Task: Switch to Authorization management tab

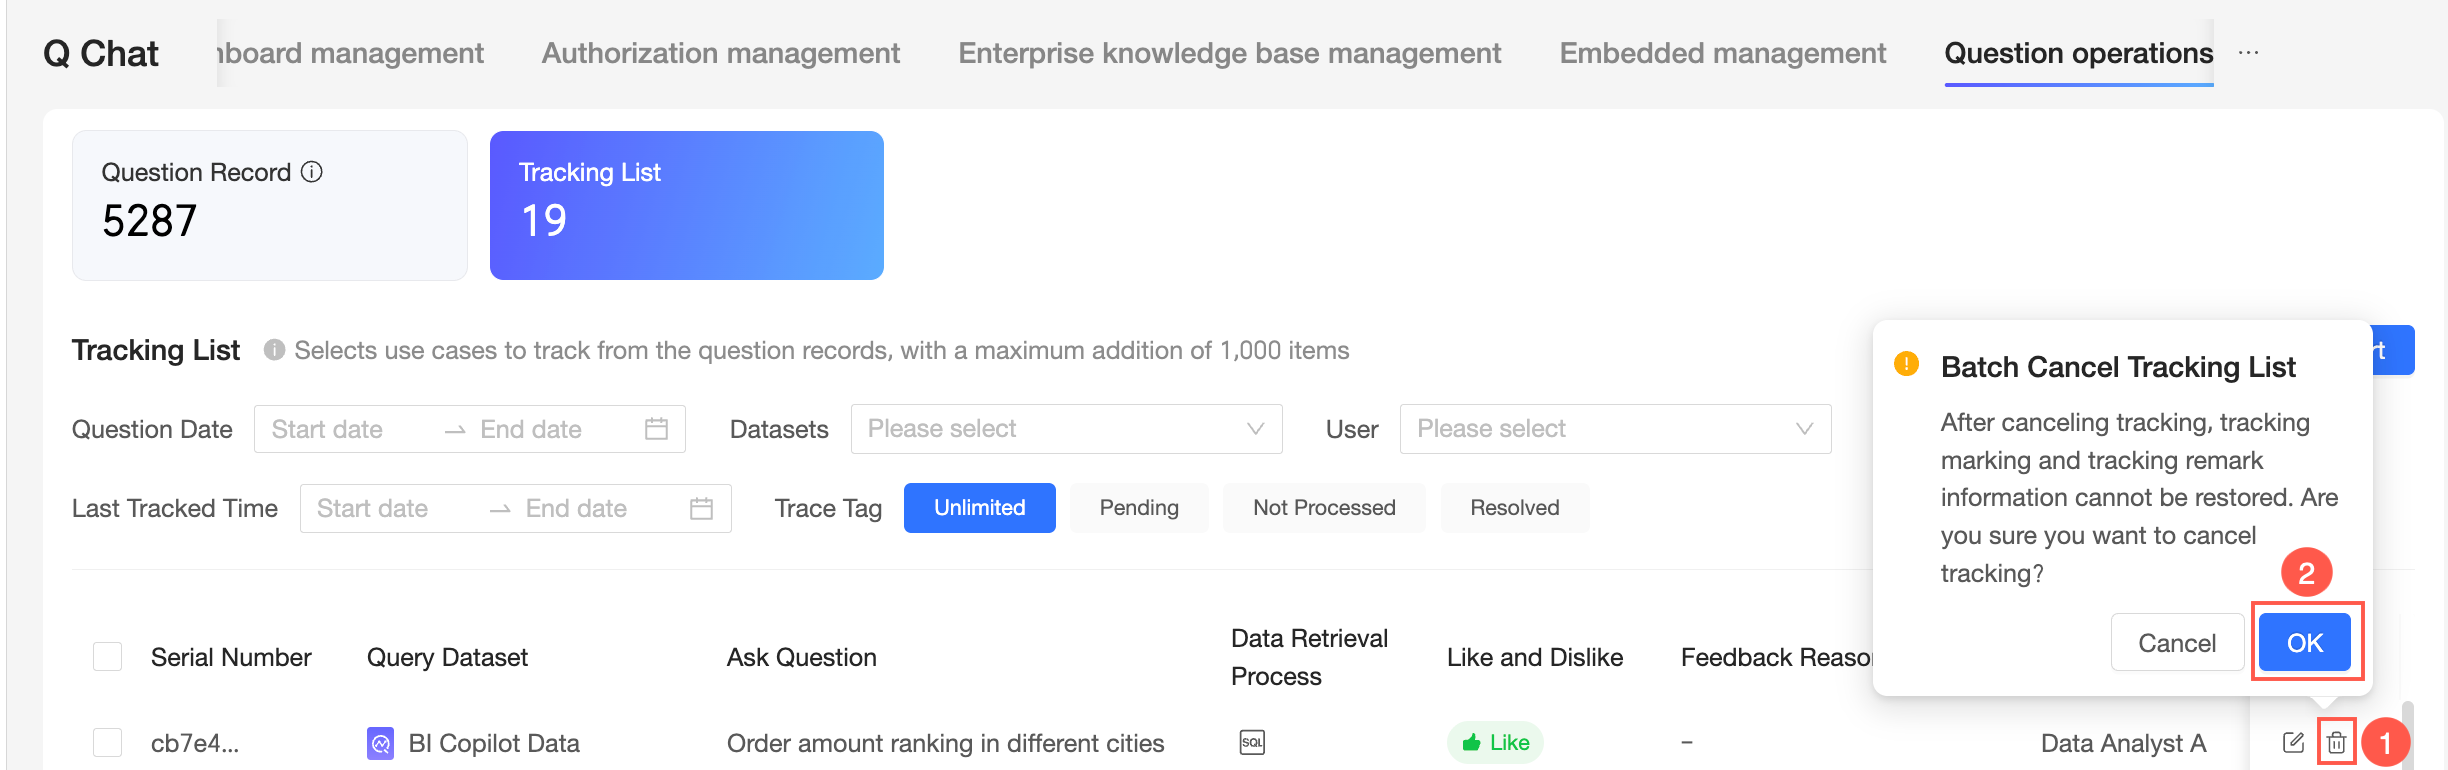Action: click(x=720, y=53)
